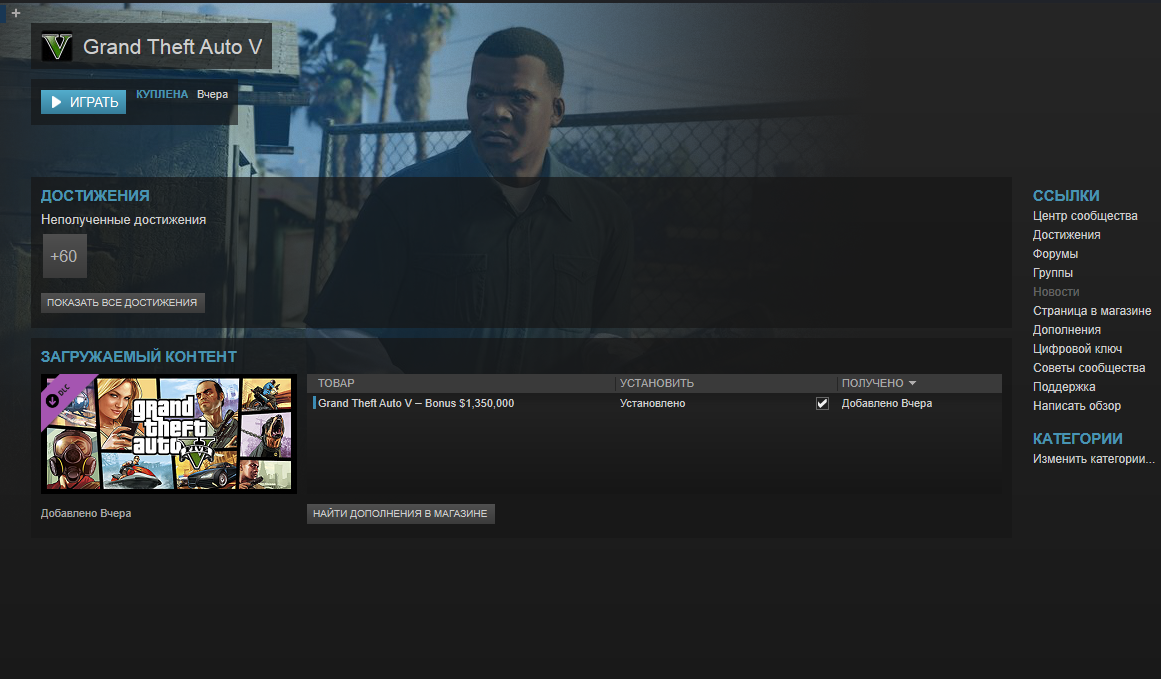Click НАЙТИ ДОПОЛНЕНИЯ В МАГАЗИНЕ button

[401, 513]
